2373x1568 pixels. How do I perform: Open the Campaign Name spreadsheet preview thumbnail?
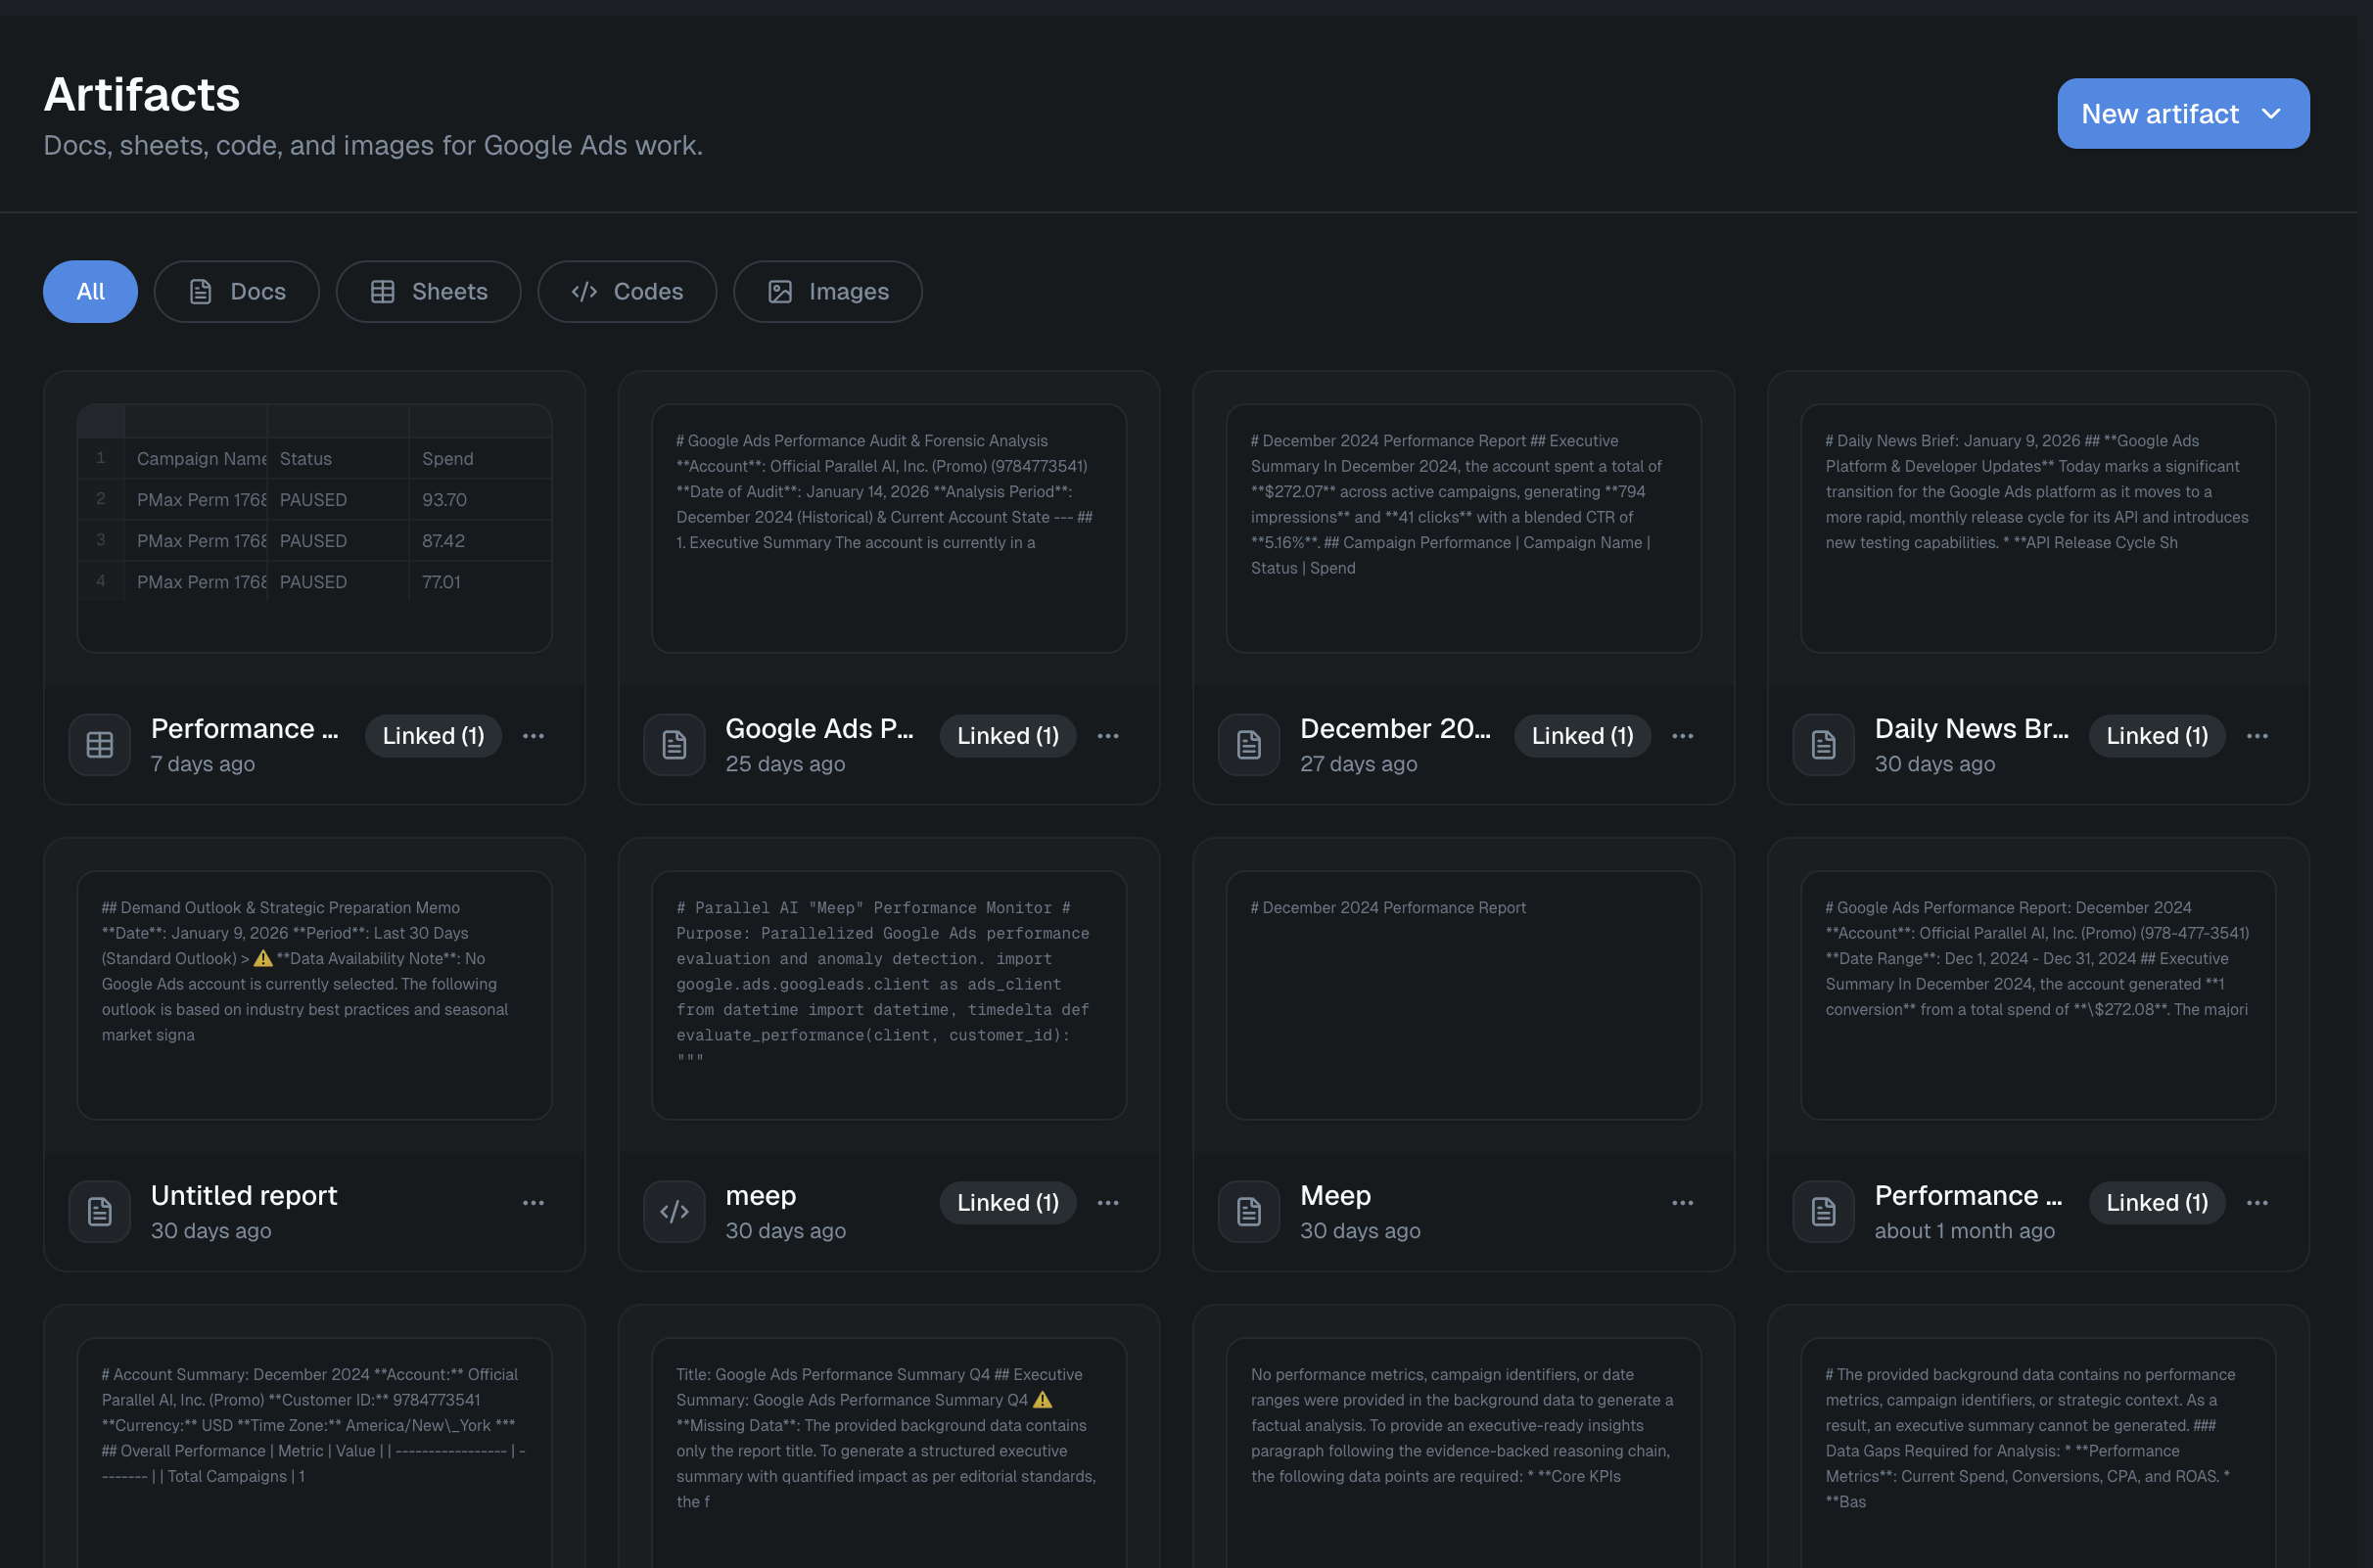tap(314, 528)
